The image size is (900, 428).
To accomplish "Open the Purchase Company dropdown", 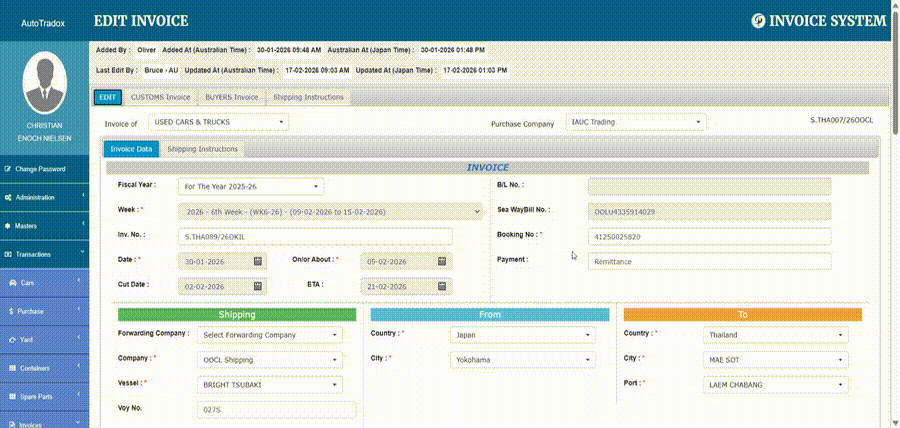I will coord(635,122).
